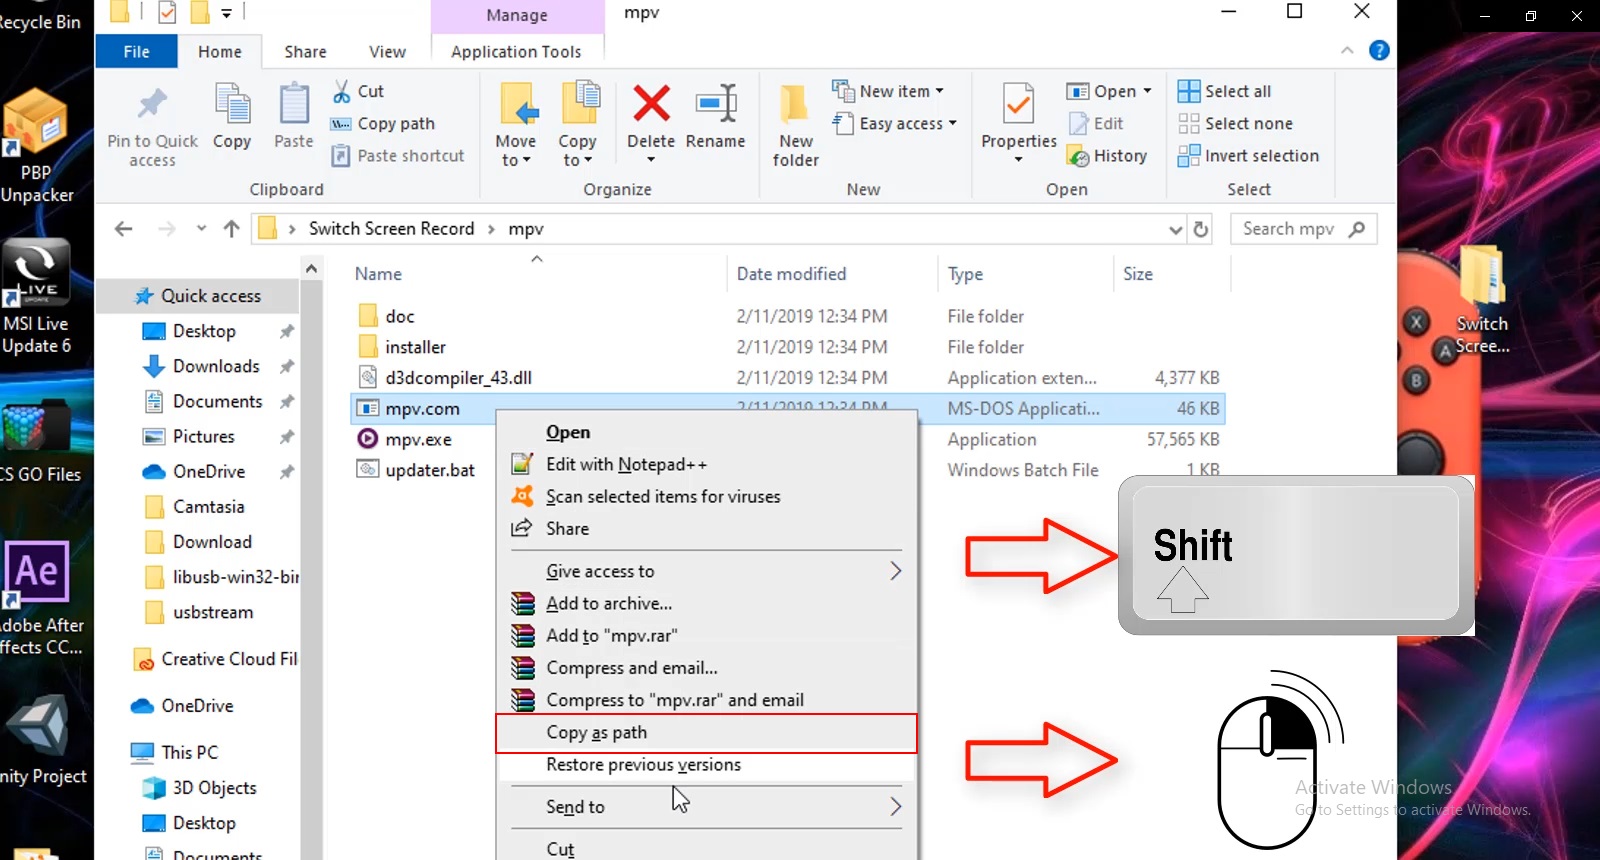Viewport: 1600px width, 860px height.
Task: Select the updater.bat file
Action: tap(430, 470)
